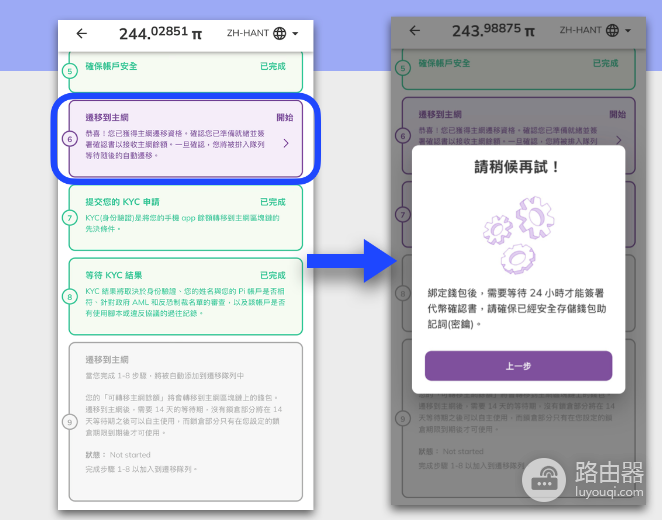662x520 pixels.
Task: Click the 請稍候再試！ dialog title
Action: [518, 167]
